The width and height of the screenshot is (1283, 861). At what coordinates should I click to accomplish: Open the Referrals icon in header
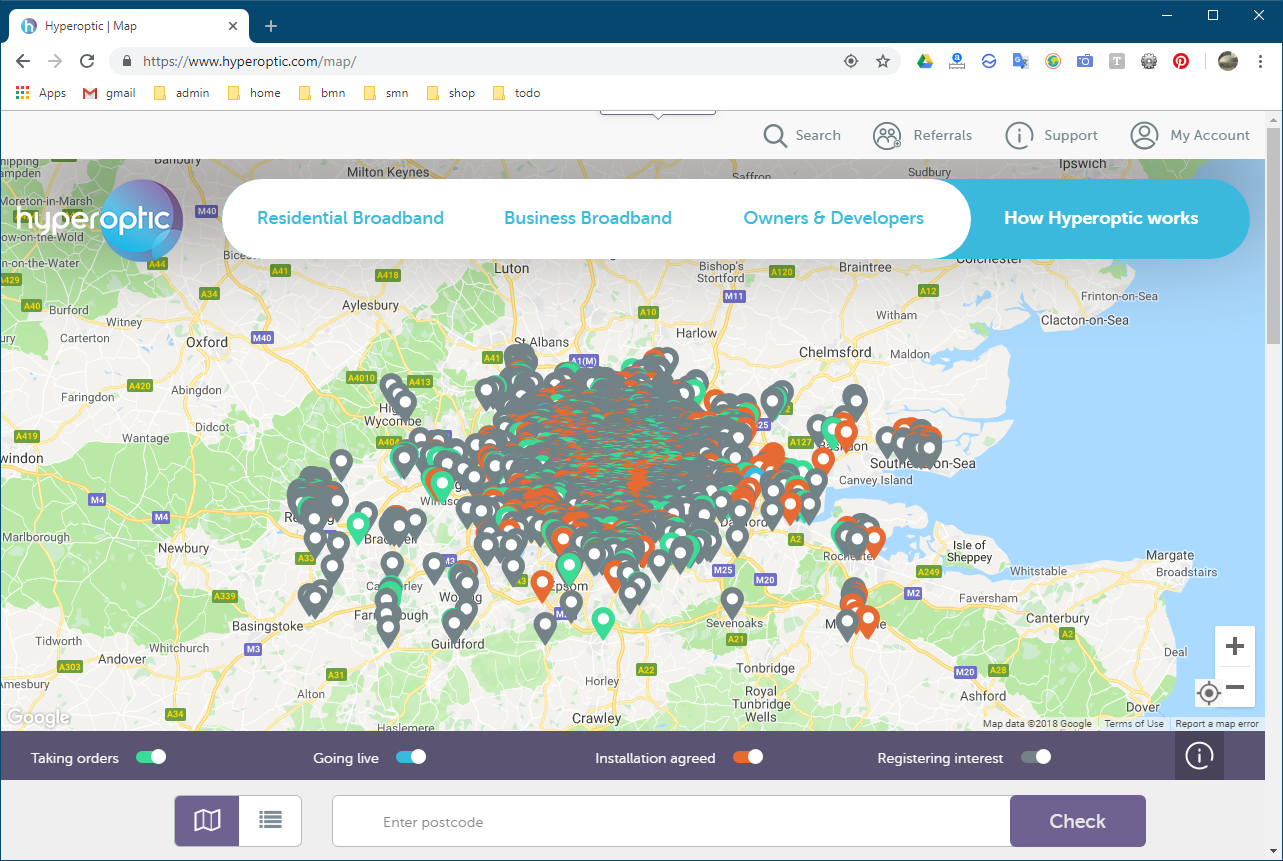pyautogui.click(x=887, y=135)
